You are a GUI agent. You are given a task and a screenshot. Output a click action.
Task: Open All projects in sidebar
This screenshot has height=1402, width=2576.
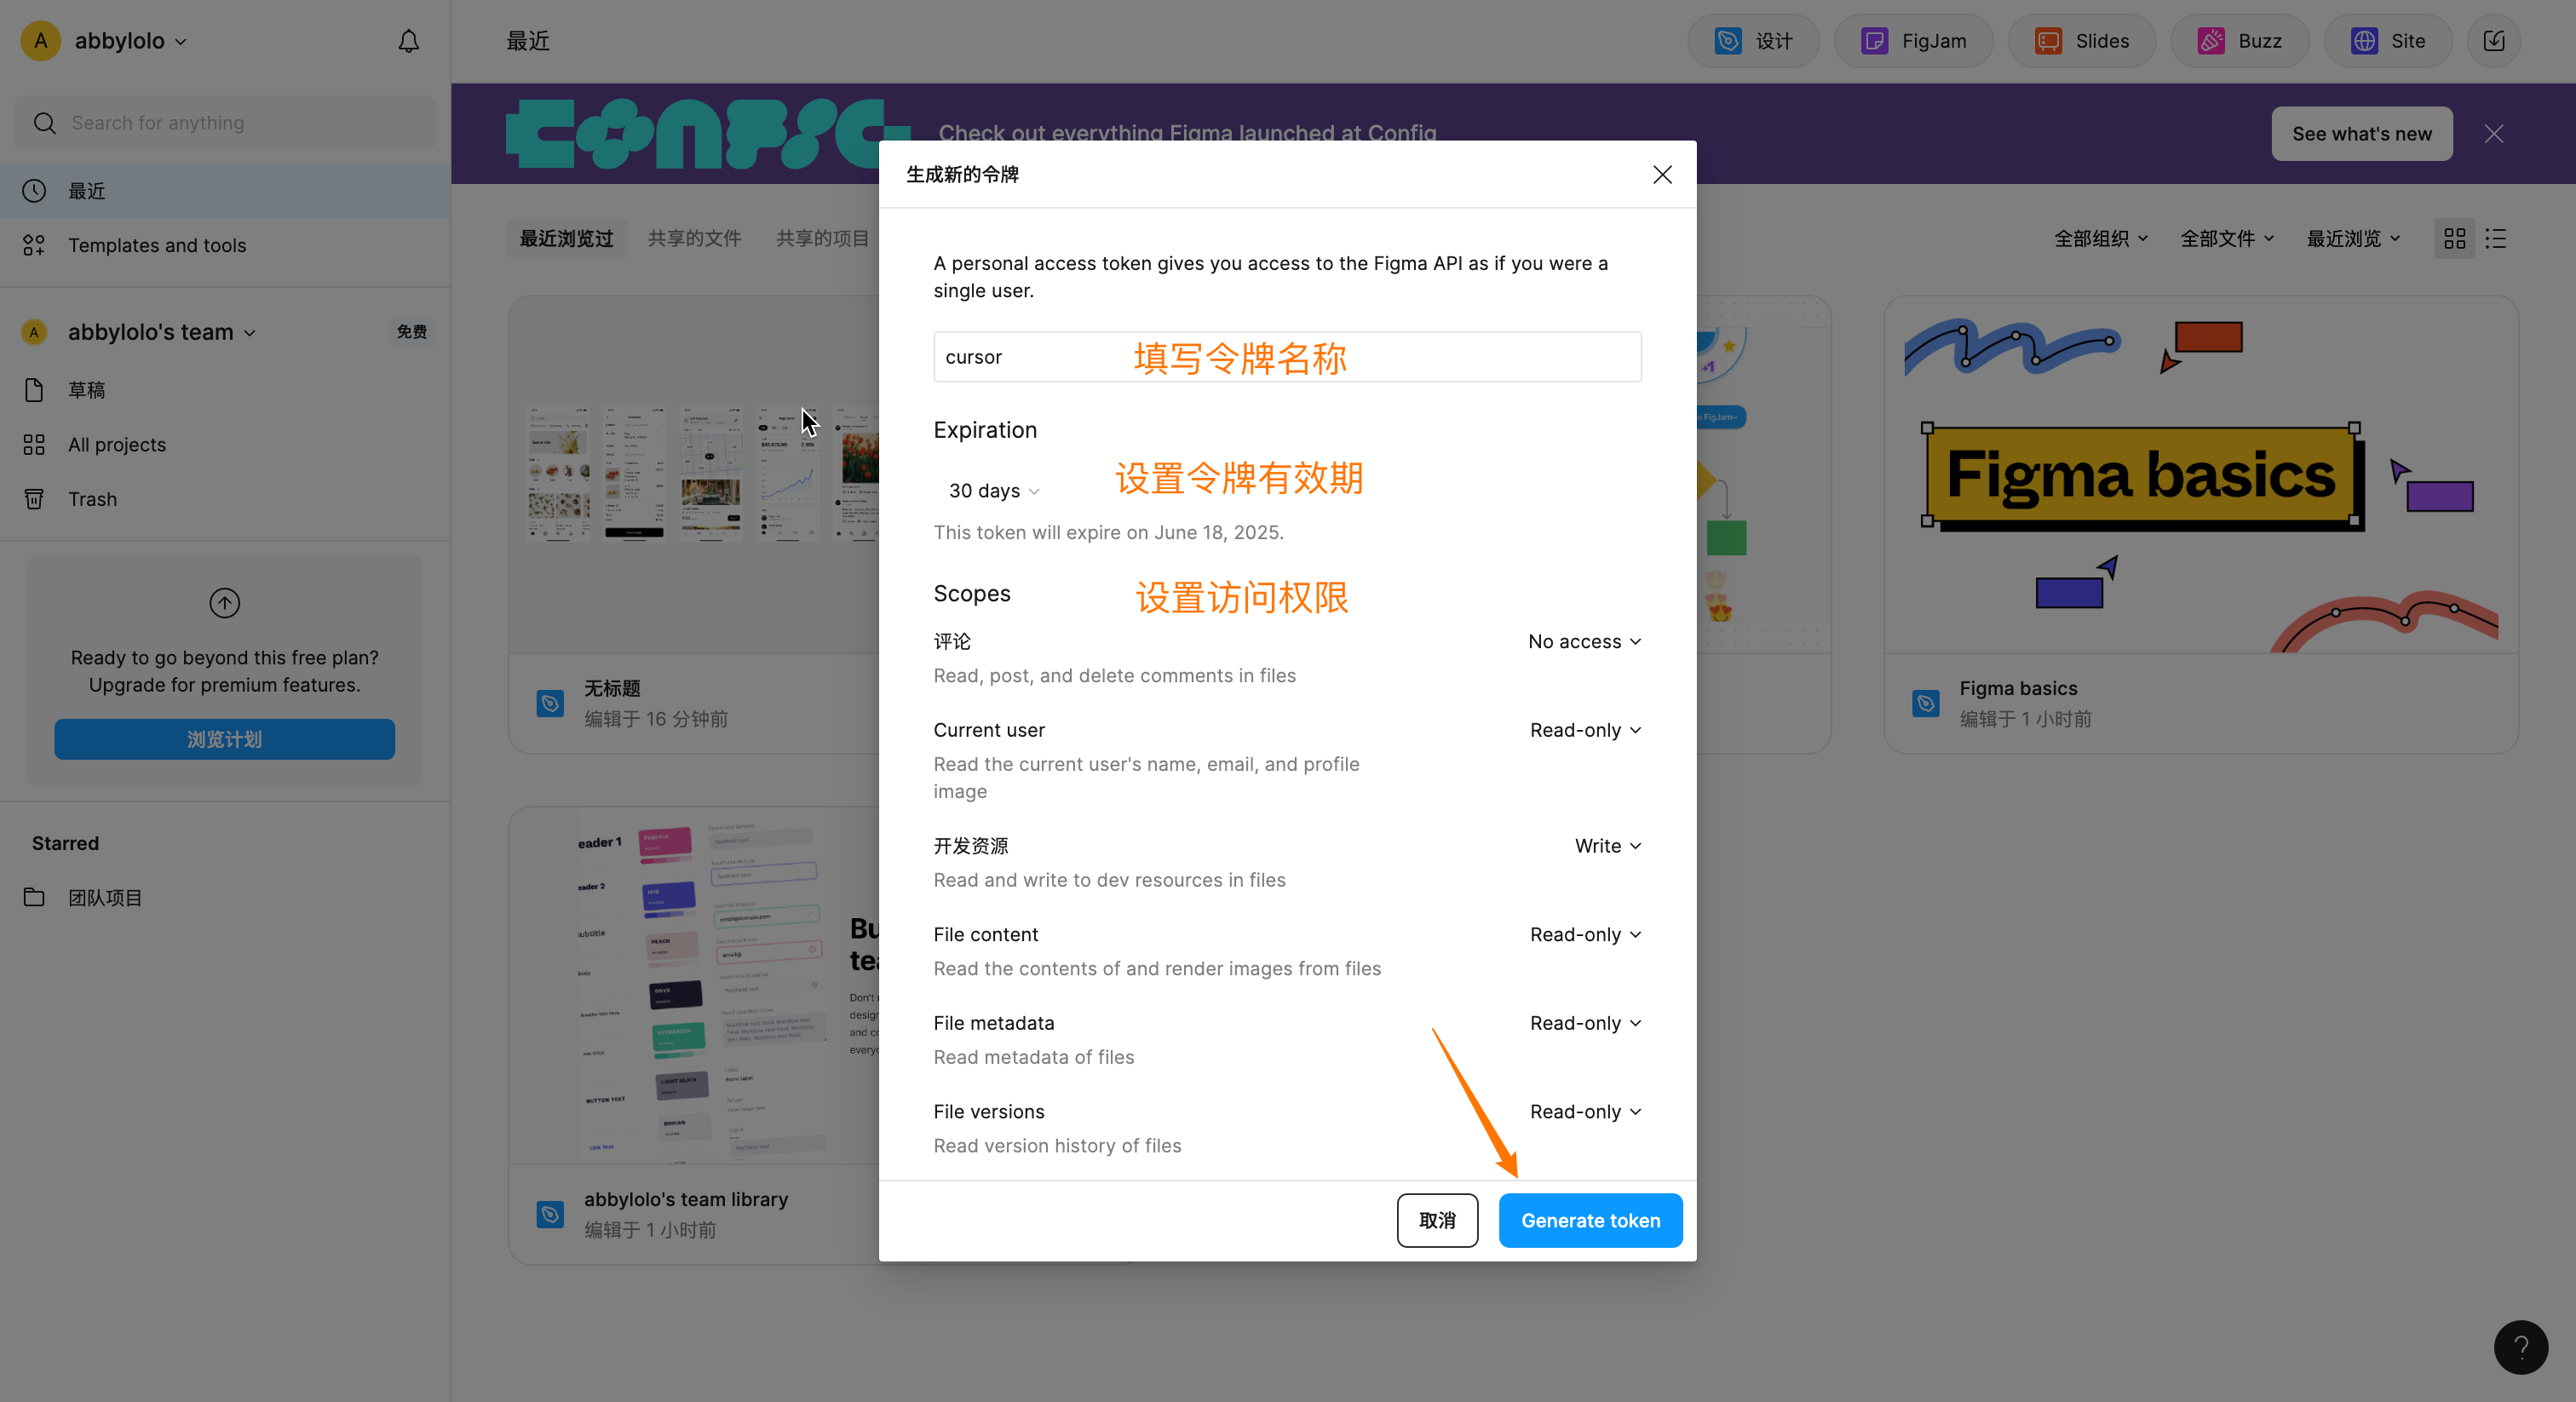point(225,445)
